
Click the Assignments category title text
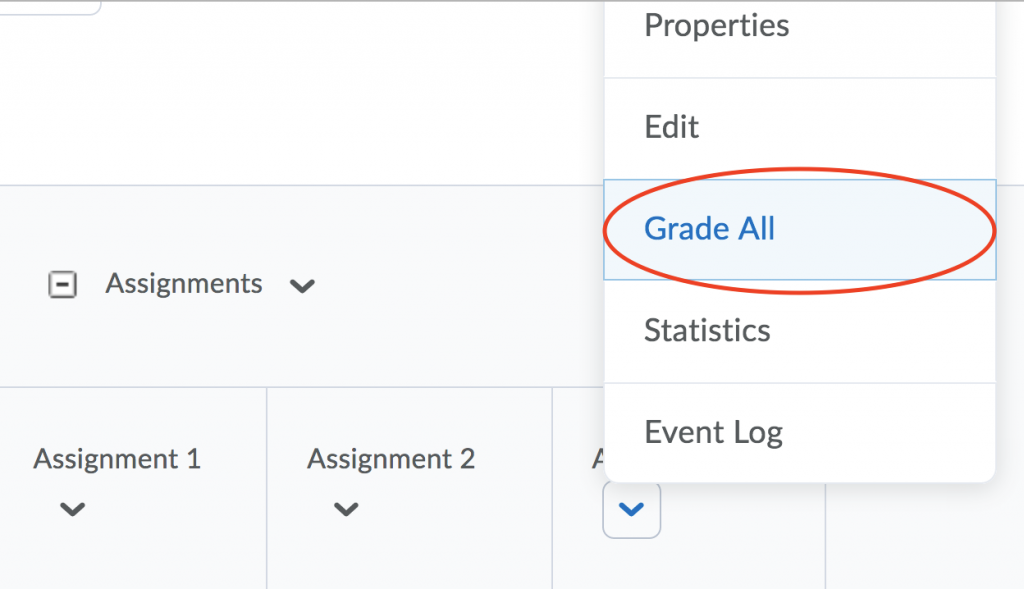coord(183,285)
